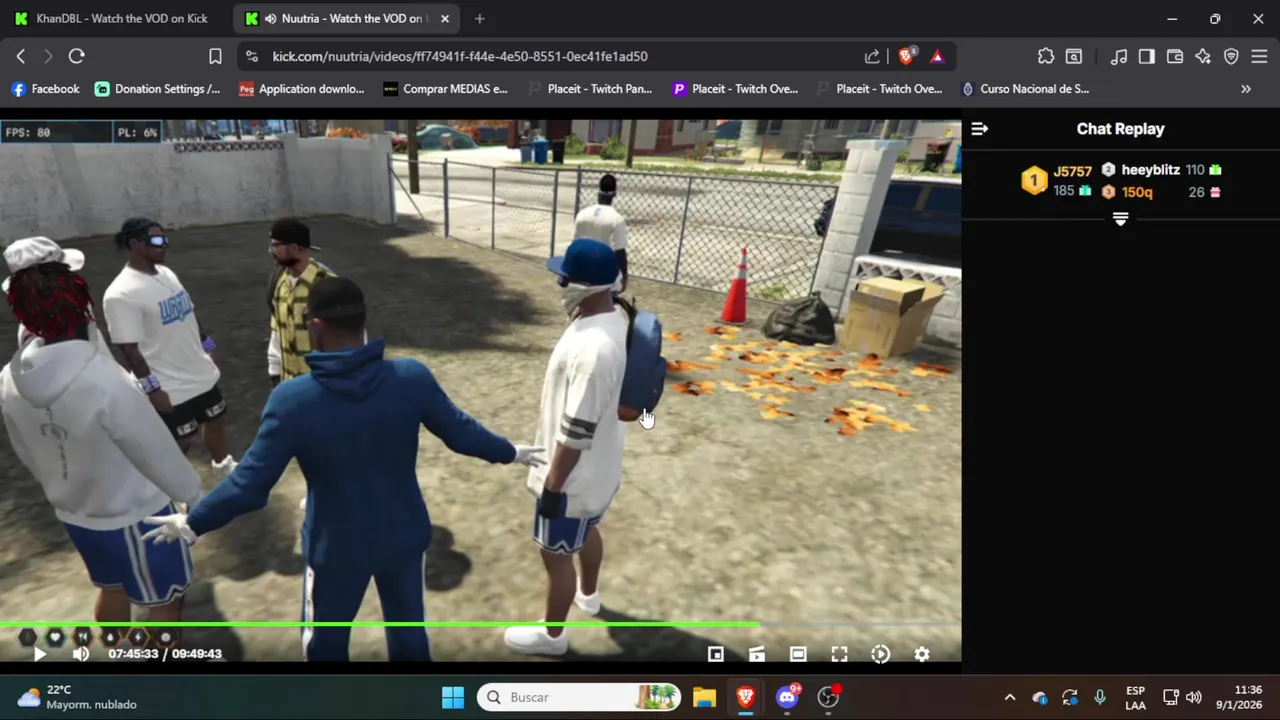Open File Explorer from the taskbar
Screen dimensions: 1280x720
click(x=705, y=697)
